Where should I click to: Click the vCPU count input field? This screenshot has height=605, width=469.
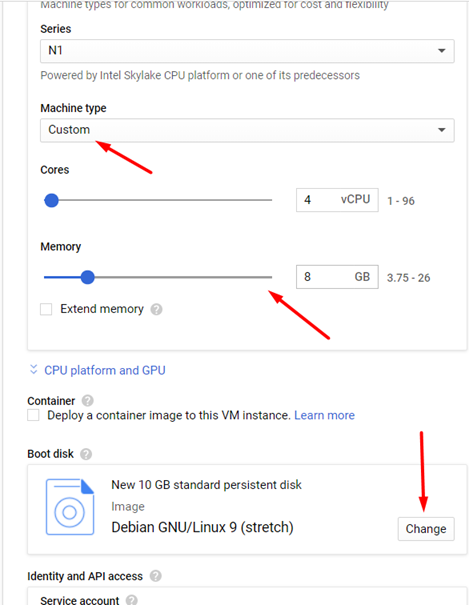[x=337, y=200]
